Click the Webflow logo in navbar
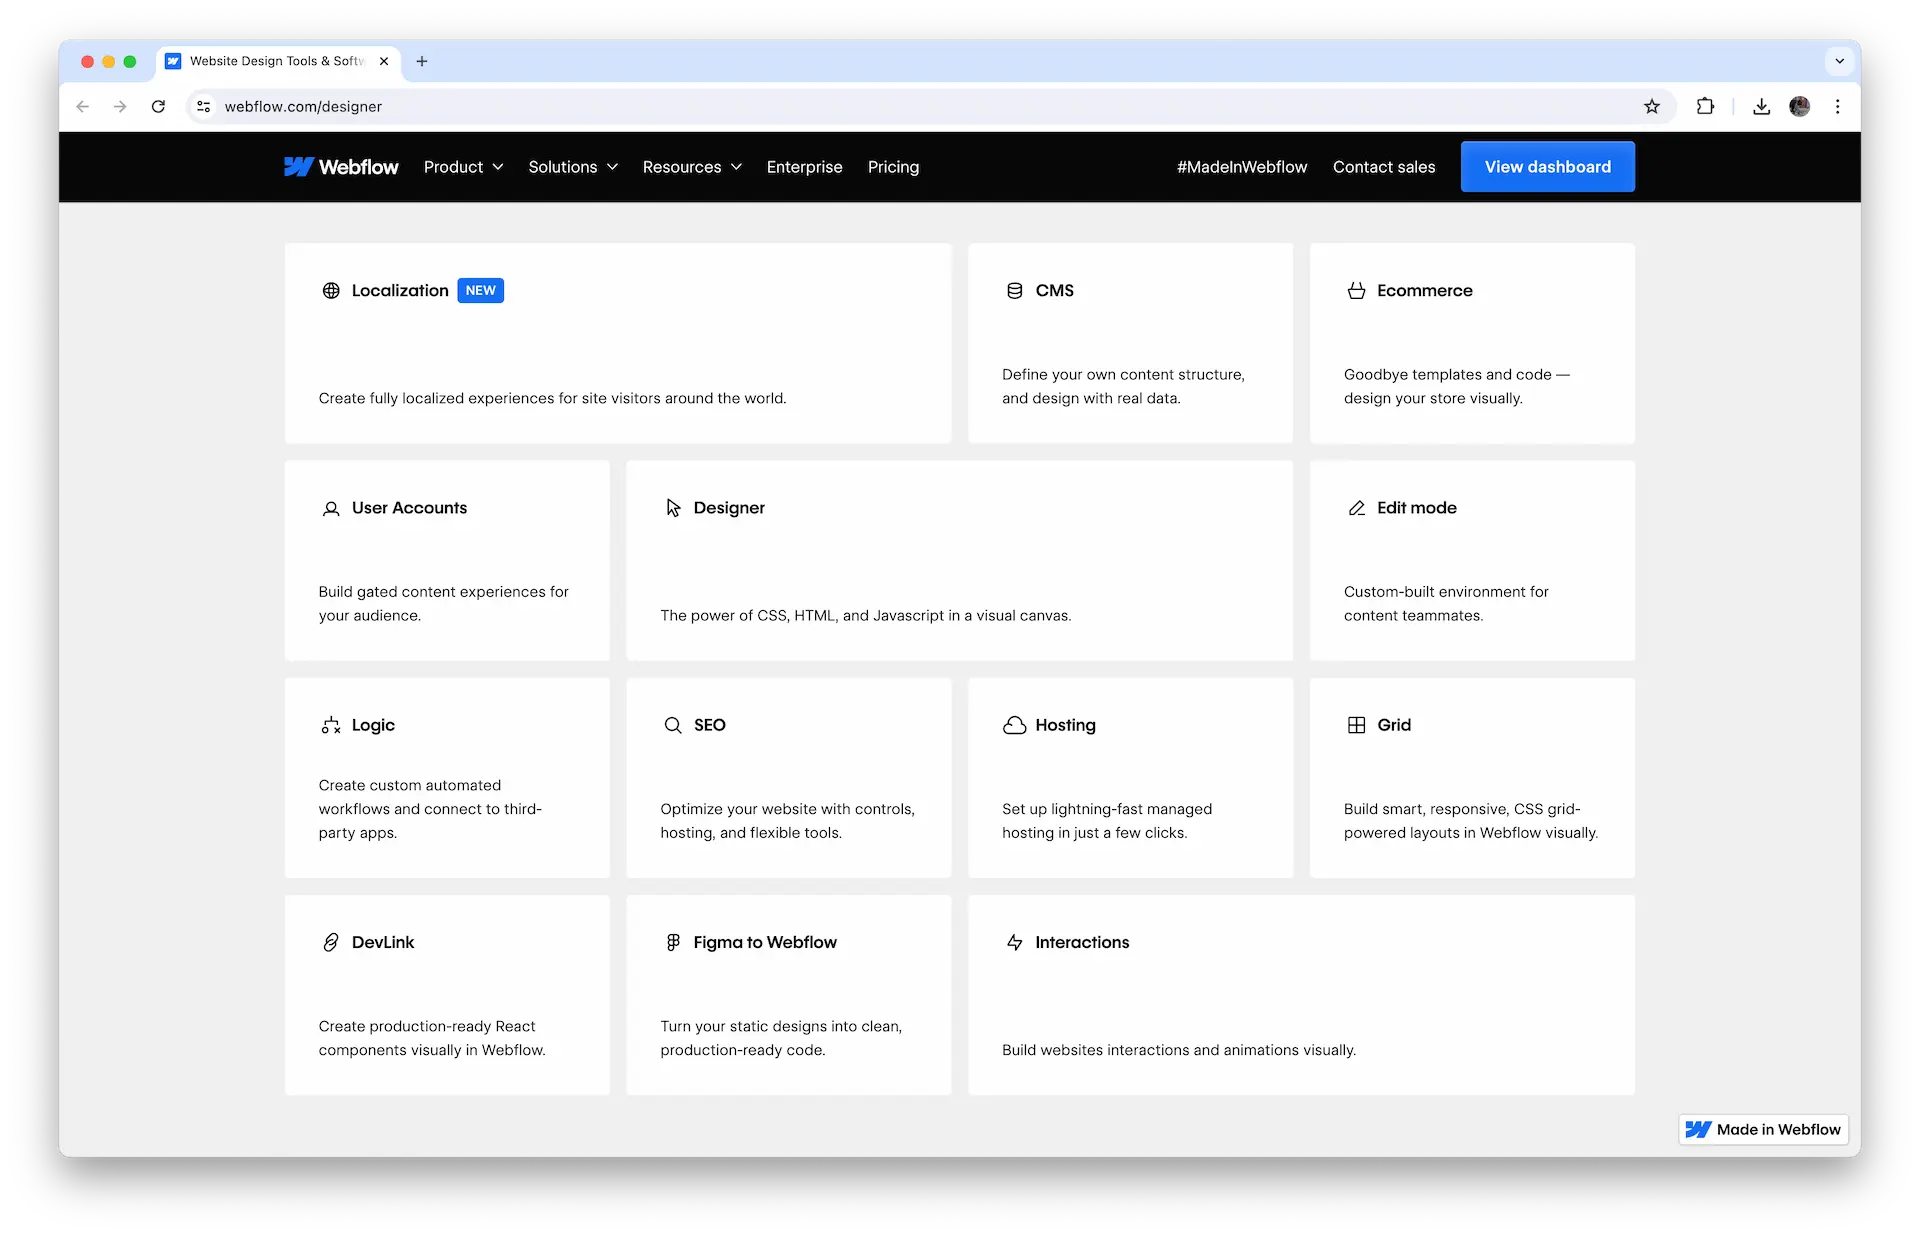Image resolution: width=1920 pixels, height=1235 pixels. (x=341, y=167)
